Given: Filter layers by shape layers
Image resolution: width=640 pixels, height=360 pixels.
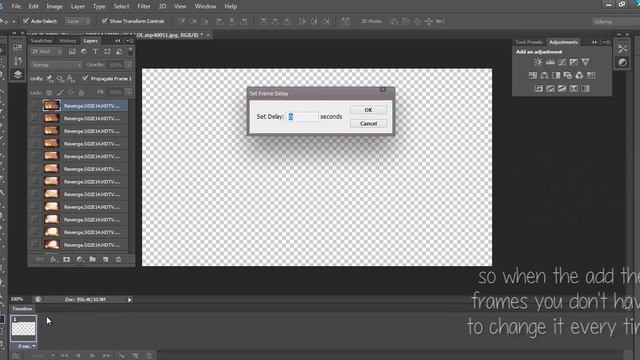Looking at the screenshot, I should point(107,52).
